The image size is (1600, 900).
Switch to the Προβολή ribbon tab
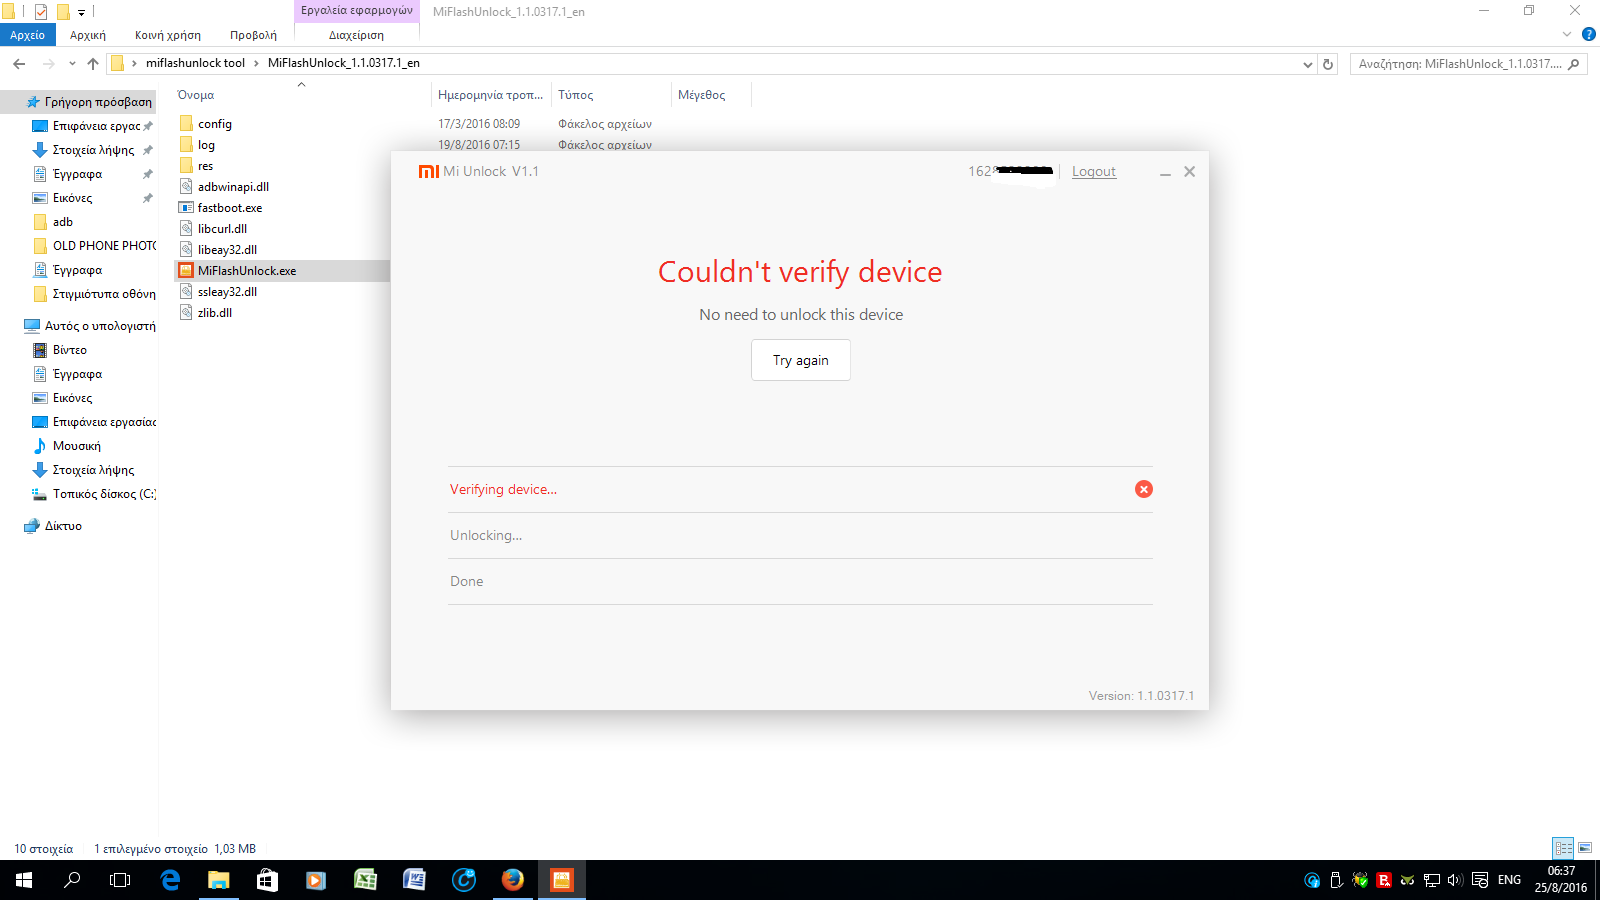point(253,35)
